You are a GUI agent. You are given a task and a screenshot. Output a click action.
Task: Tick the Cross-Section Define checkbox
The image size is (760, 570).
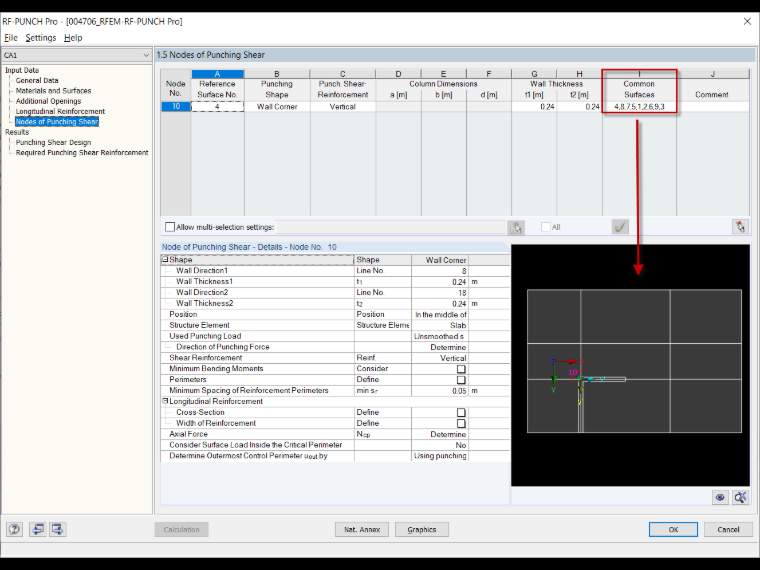461,412
